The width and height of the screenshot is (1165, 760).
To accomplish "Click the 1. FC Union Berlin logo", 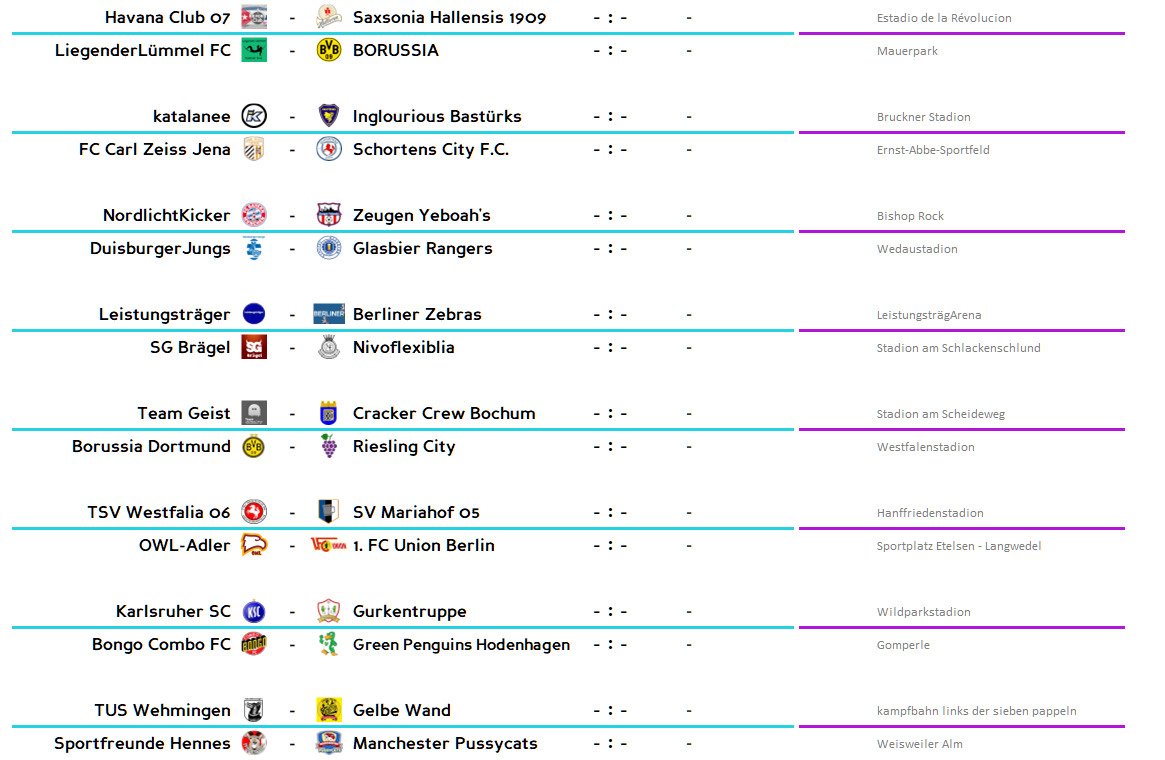I will click(x=328, y=545).
